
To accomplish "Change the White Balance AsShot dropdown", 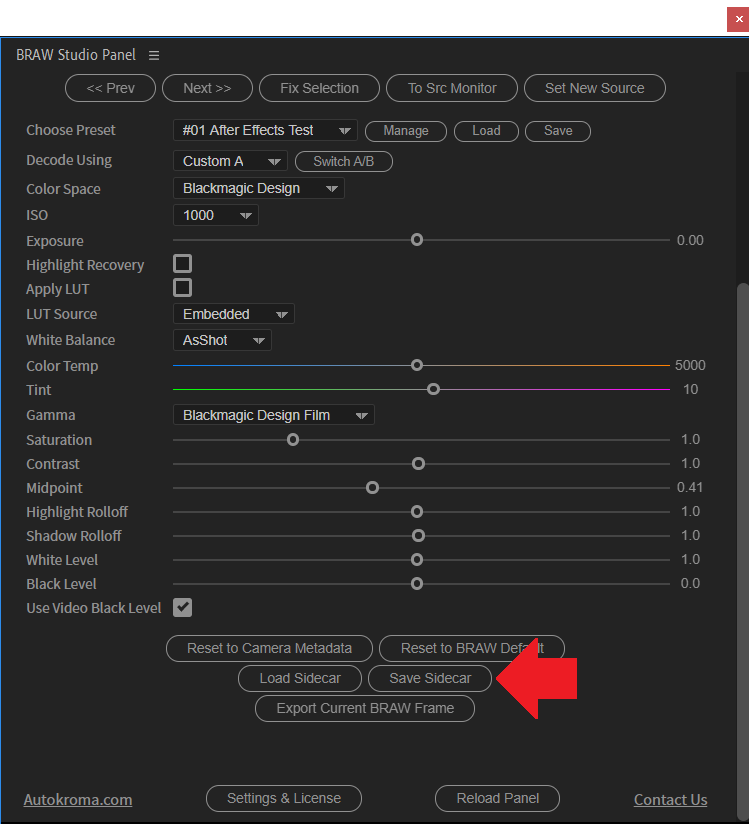I will [x=222, y=340].
